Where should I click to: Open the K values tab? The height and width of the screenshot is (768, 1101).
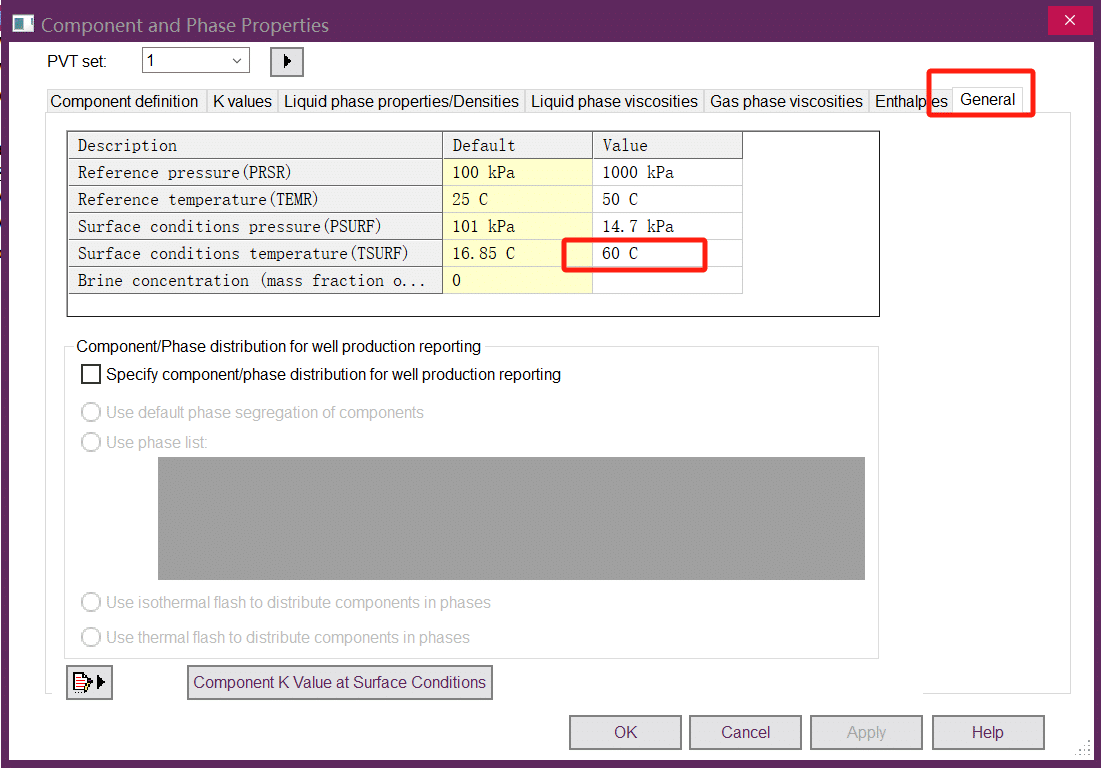click(242, 101)
